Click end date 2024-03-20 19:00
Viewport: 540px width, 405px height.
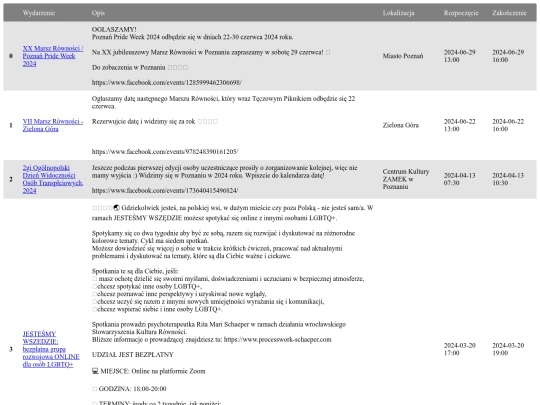tap(508, 349)
